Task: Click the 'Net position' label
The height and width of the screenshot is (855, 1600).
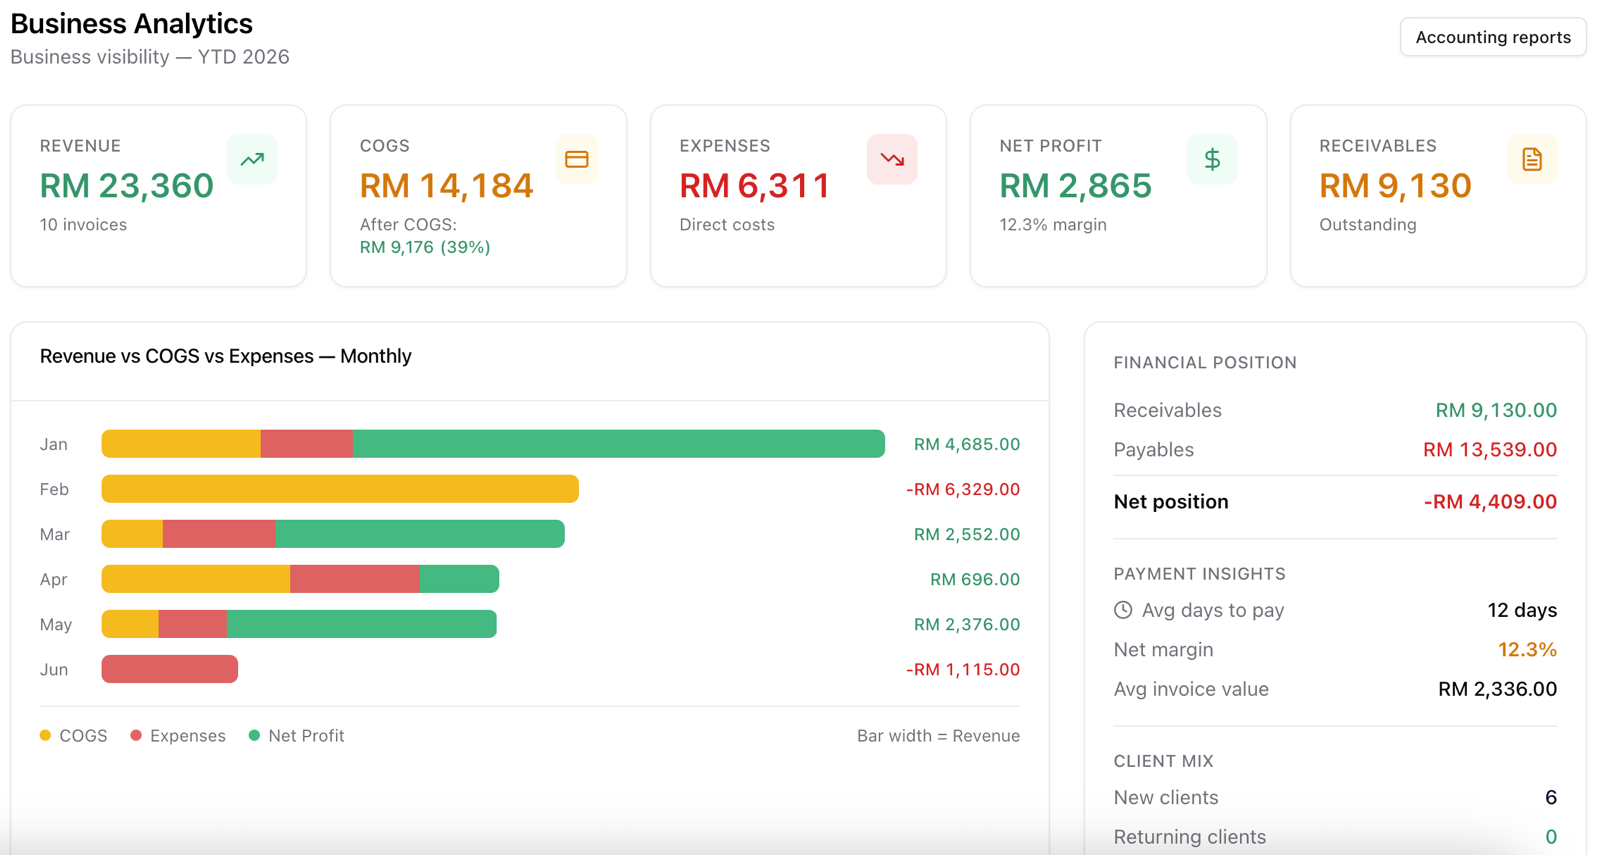Action: click(x=1171, y=502)
